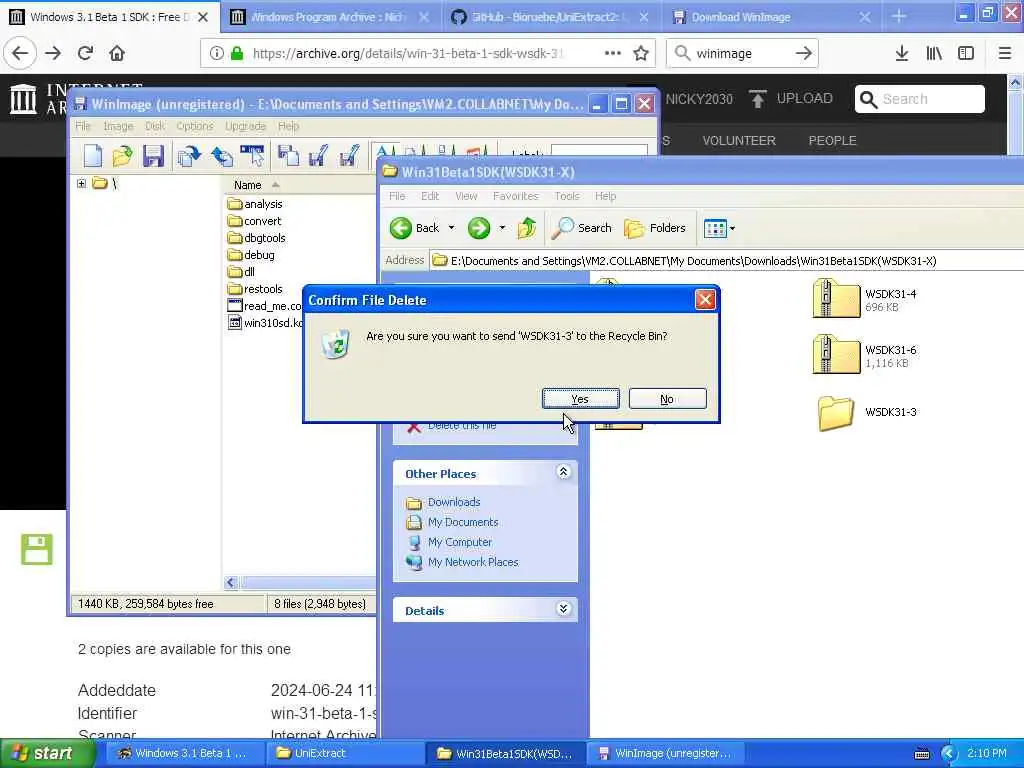
Task: Open the Back history dropdown arrow
Action: 451,228
